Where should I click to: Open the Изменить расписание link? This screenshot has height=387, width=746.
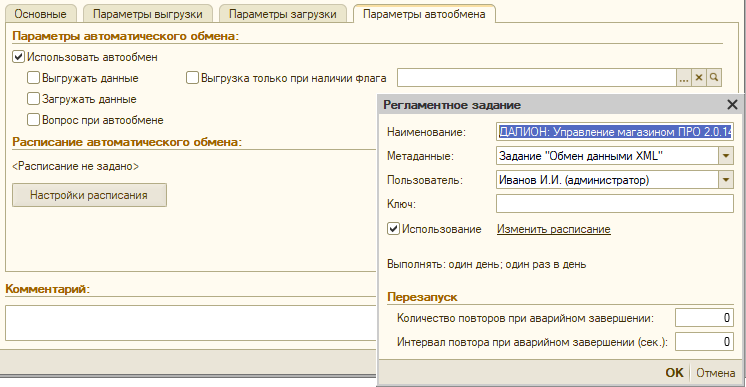(554, 229)
